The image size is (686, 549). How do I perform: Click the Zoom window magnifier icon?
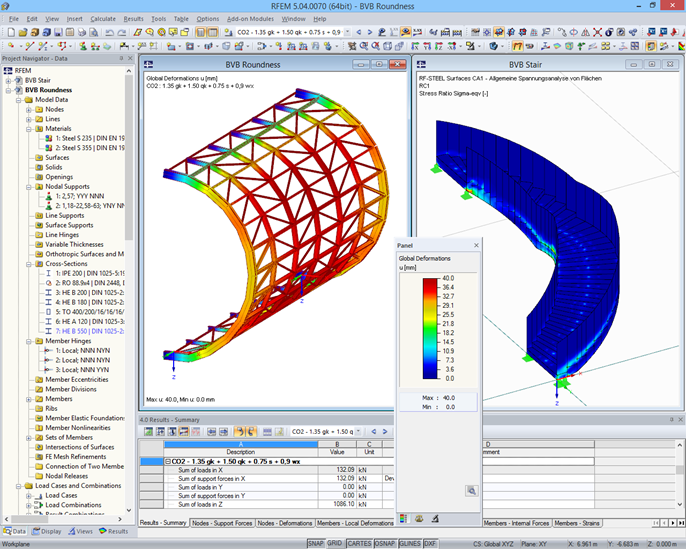(364, 45)
